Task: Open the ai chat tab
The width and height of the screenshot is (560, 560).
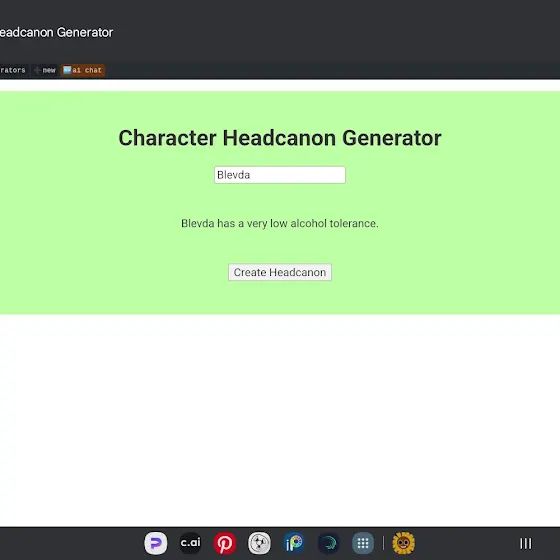Action: click(x=83, y=70)
